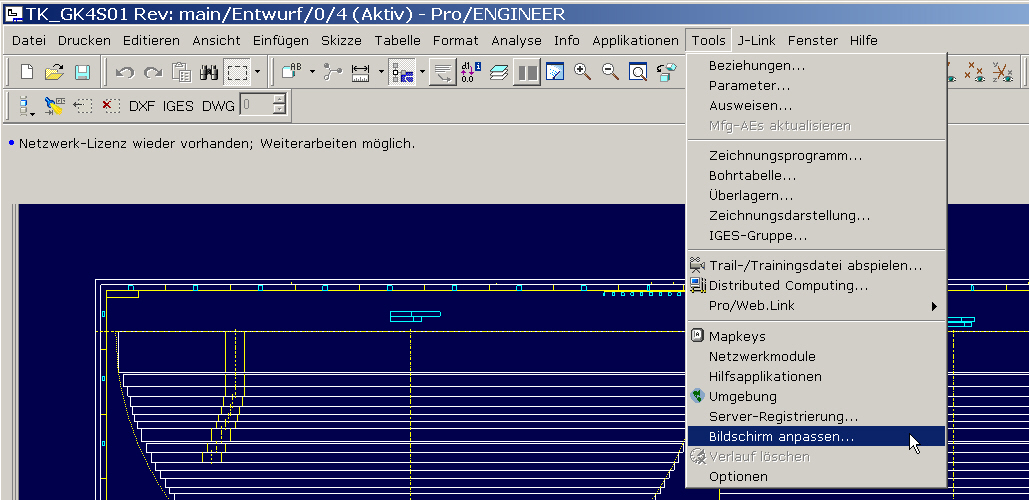Toggle coordinate systems visibility eye icon

[x=1003, y=72]
